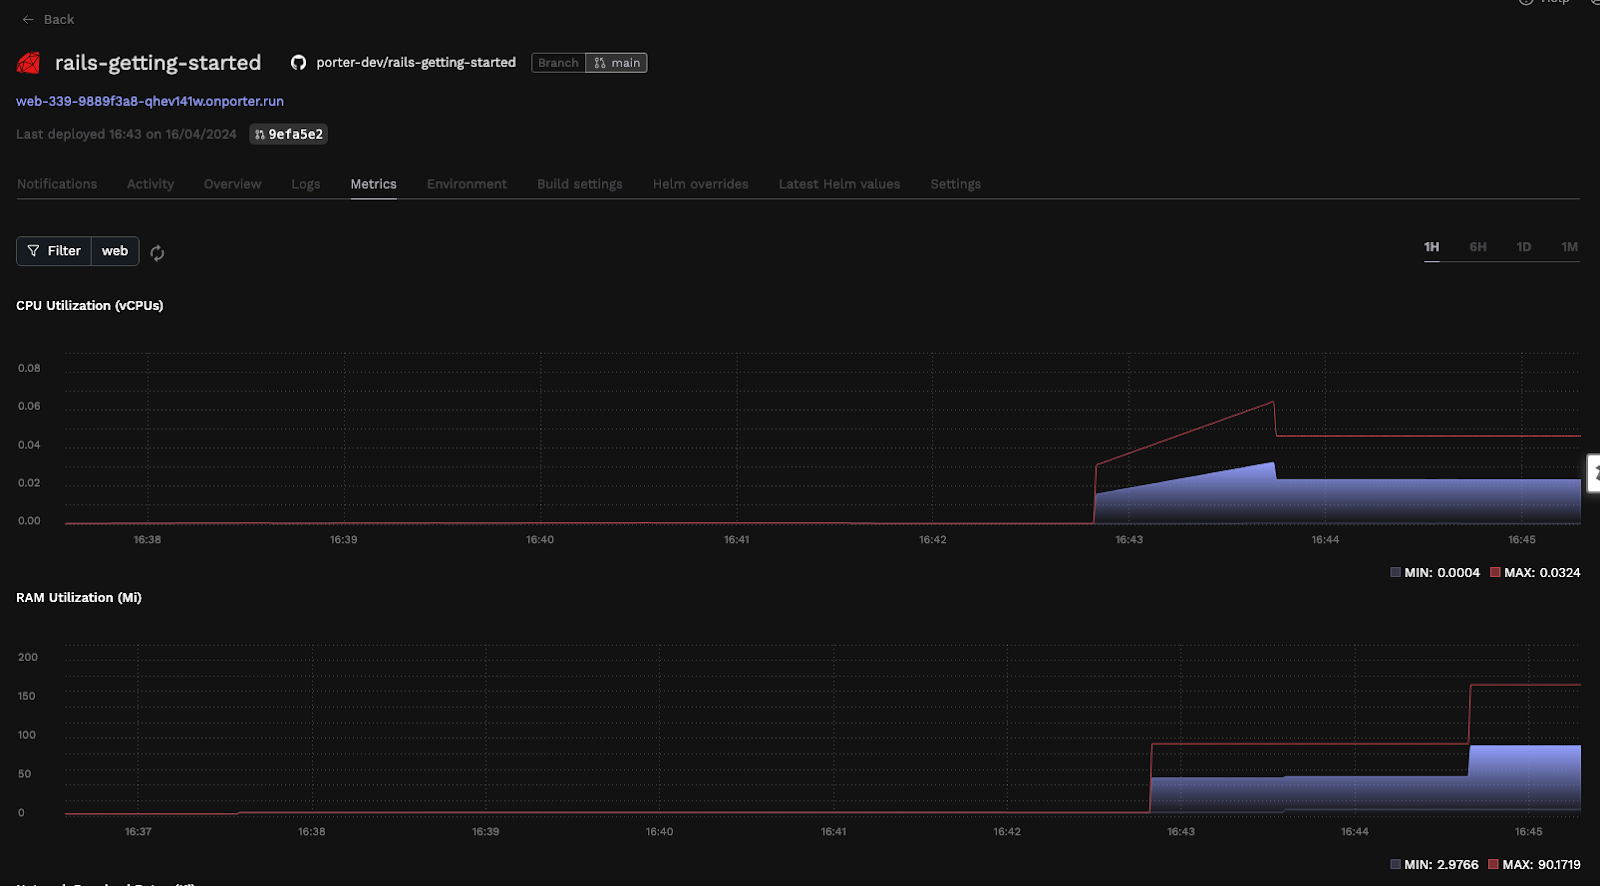Click the red MAX legend swatch for CPU
Image resolution: width=1600 pixels, height=886 pixels.
[x=1495, y=573]
